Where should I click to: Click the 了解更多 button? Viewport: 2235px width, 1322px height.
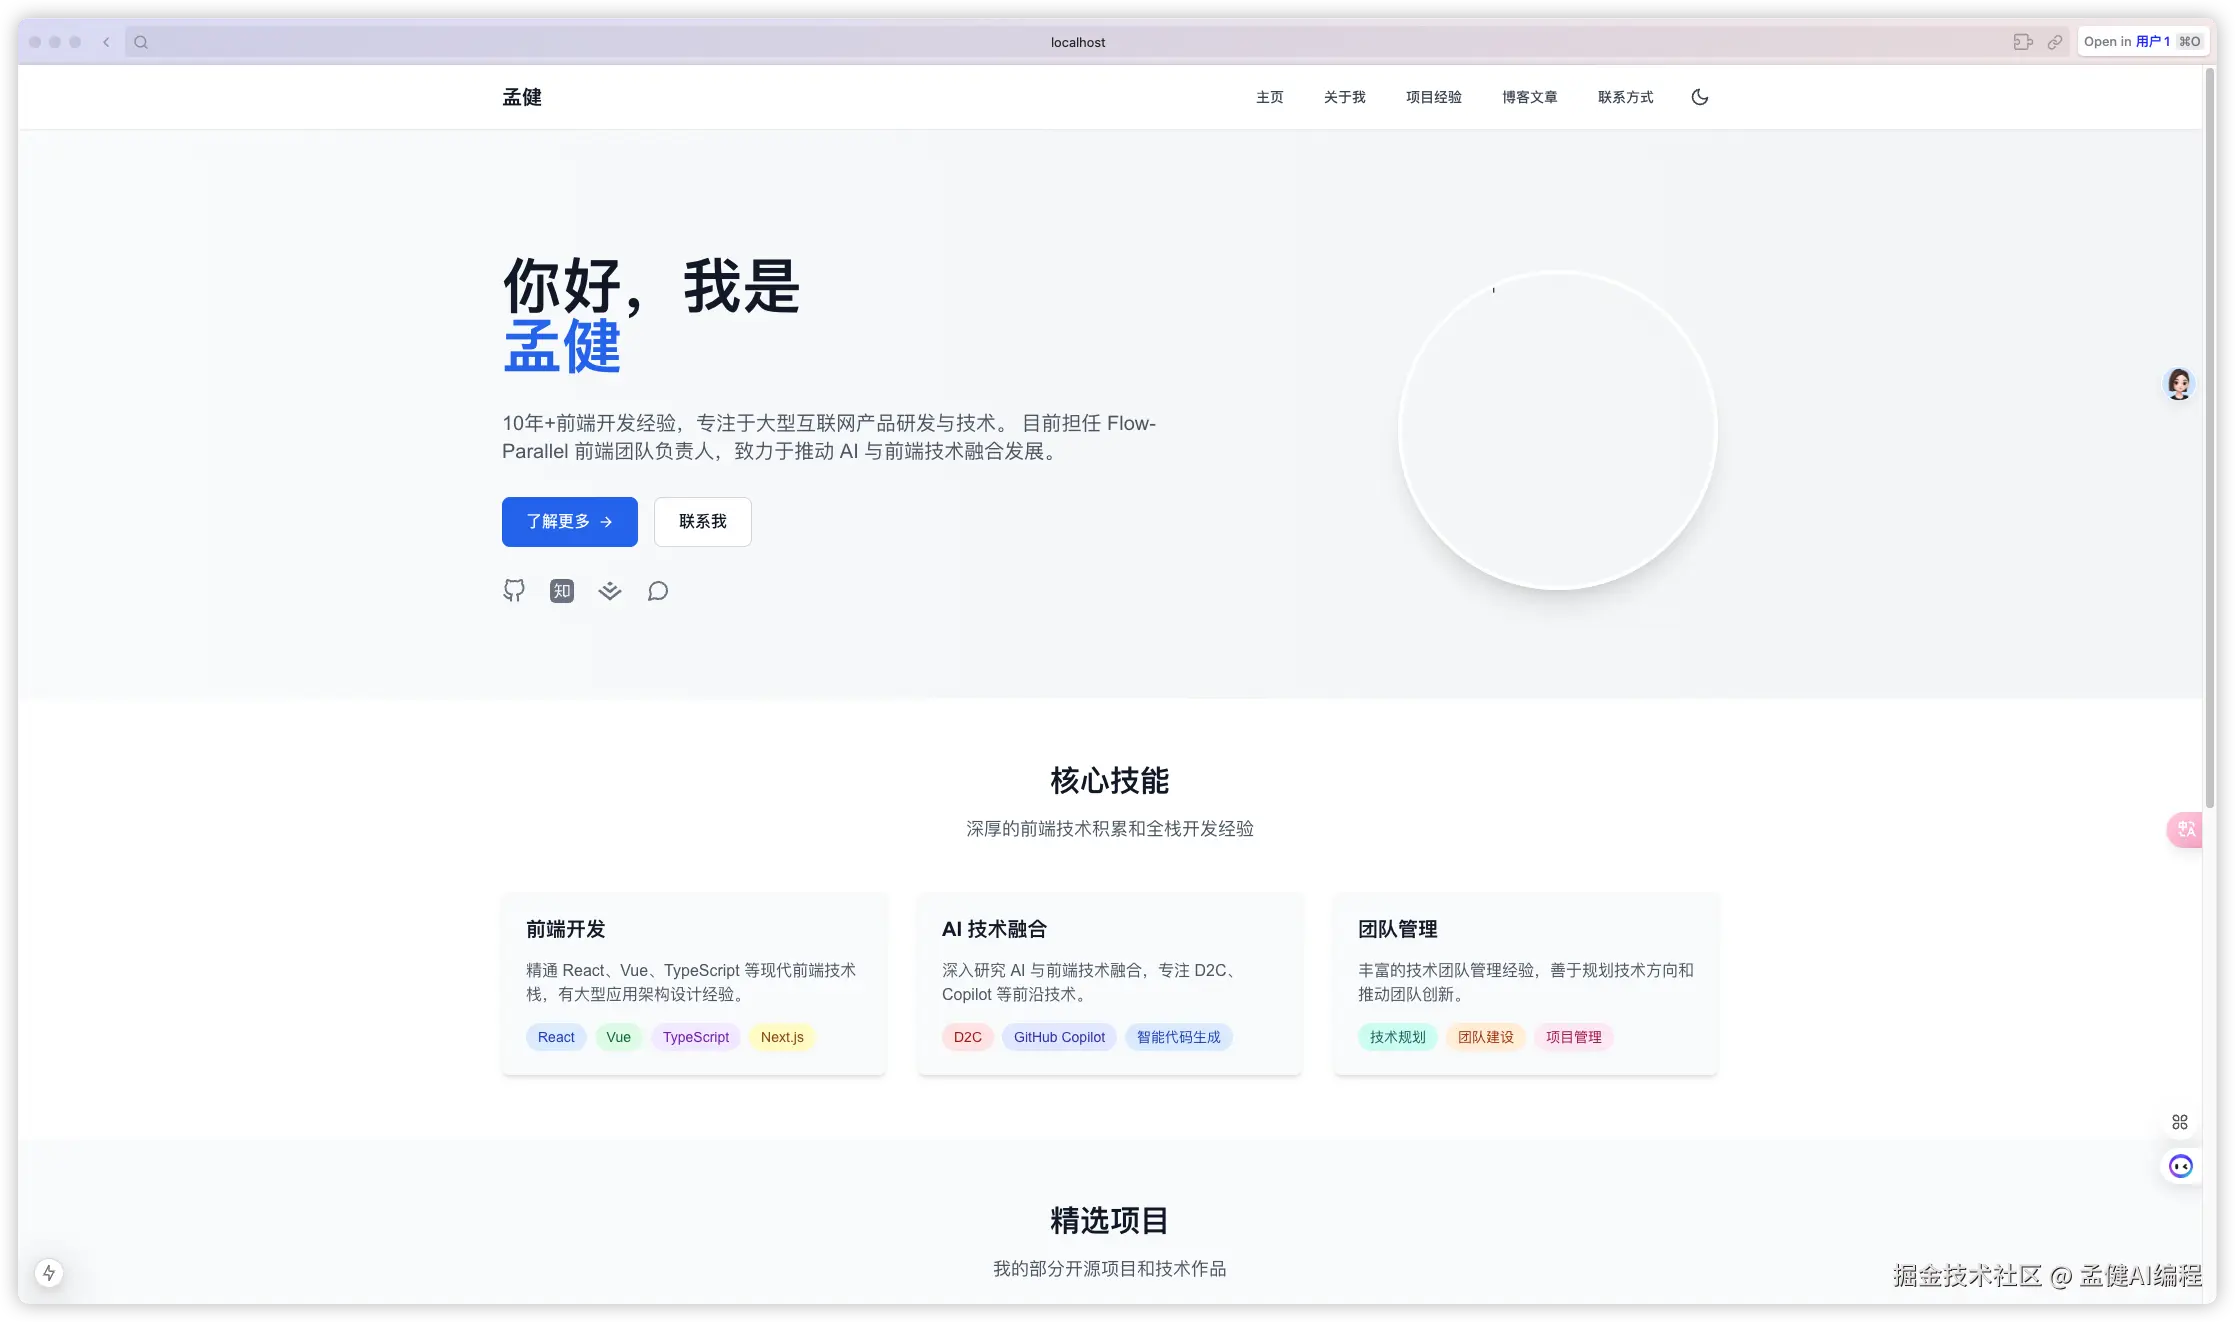pos(569,522)
